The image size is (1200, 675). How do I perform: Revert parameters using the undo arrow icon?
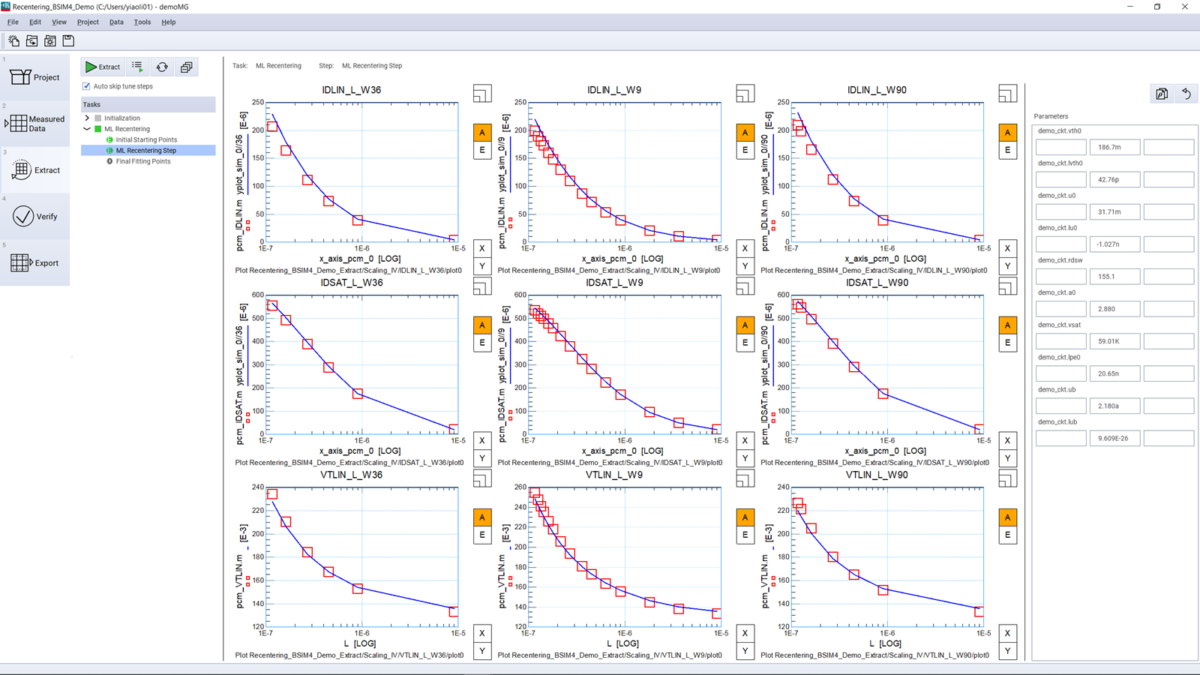tap(1186, 92)
